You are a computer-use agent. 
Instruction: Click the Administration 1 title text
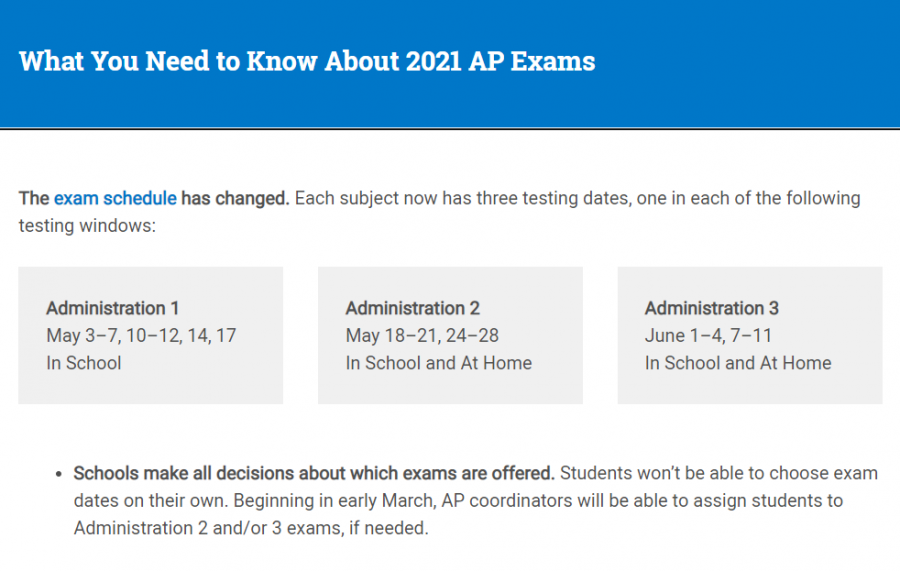[x=112, y=308]
